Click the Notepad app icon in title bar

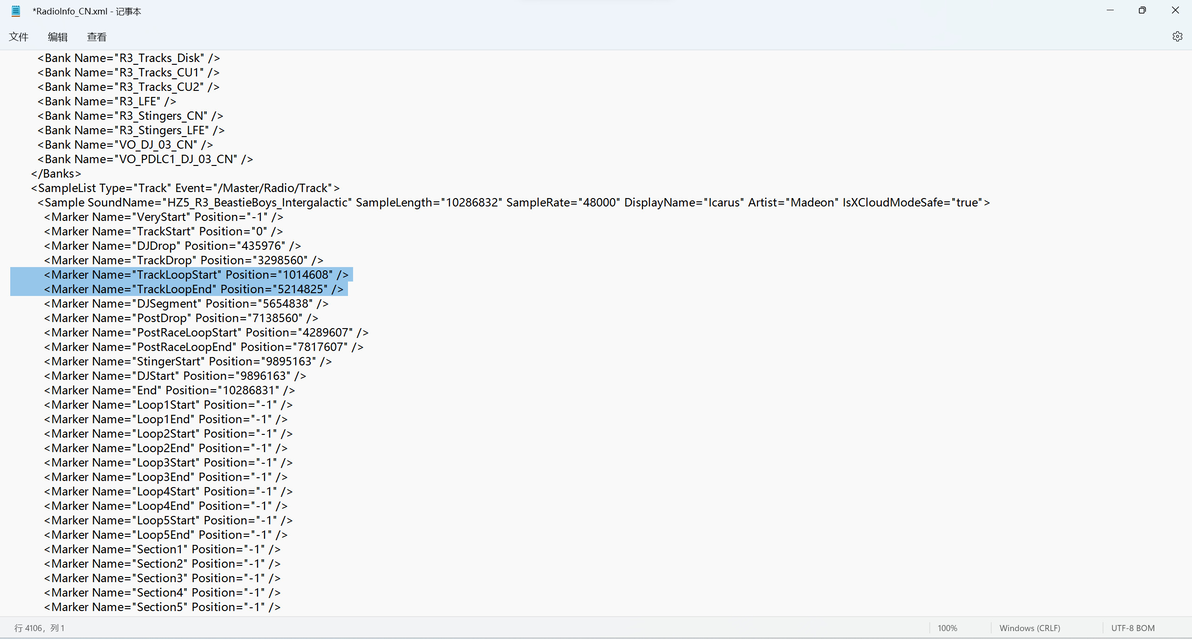(x=15, y=11)
